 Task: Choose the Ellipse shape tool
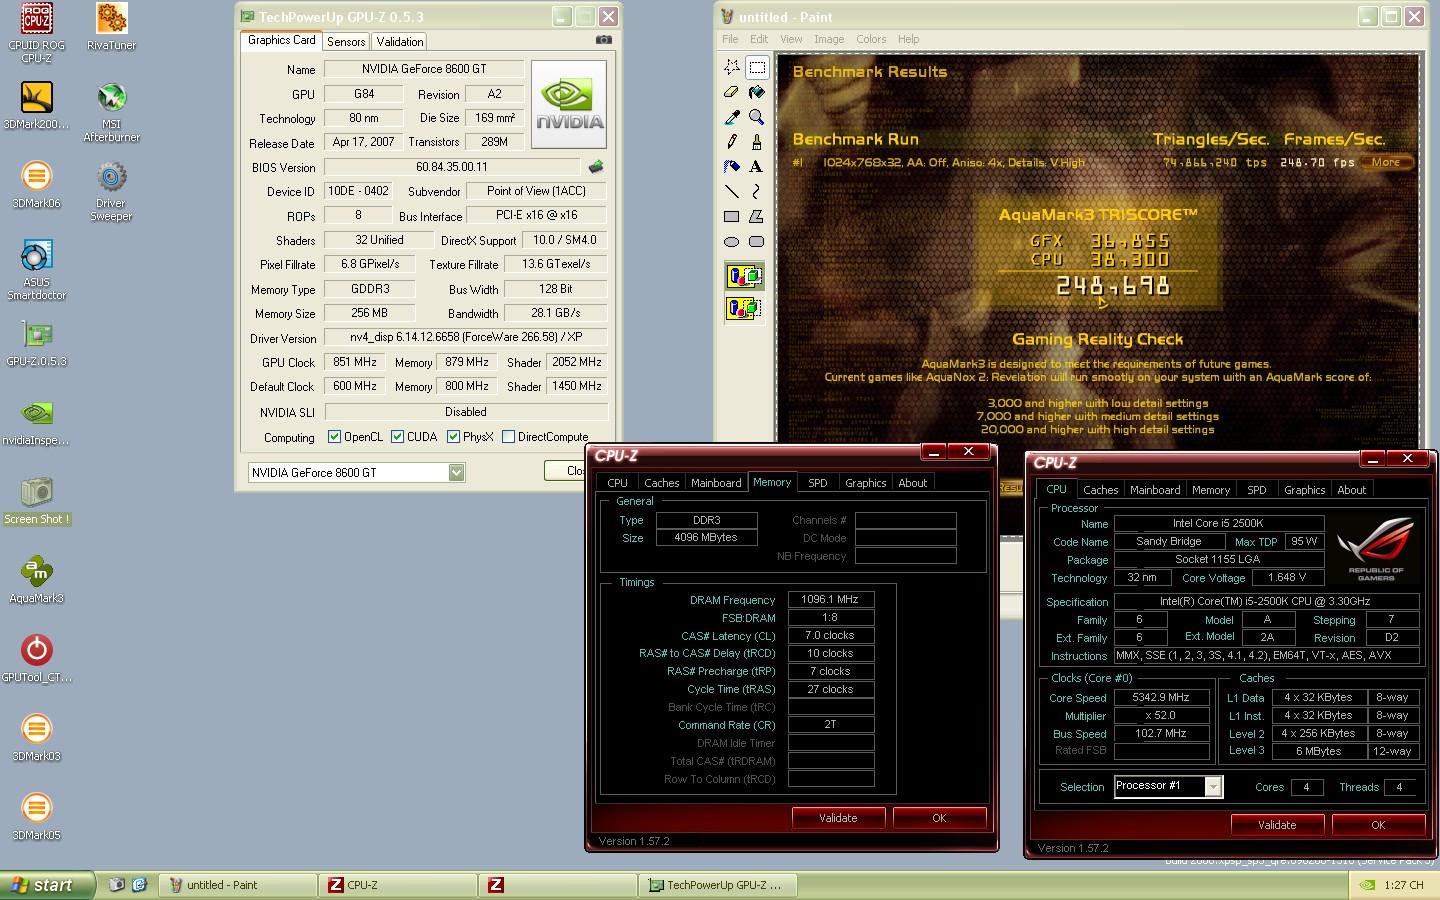[732, 241]
